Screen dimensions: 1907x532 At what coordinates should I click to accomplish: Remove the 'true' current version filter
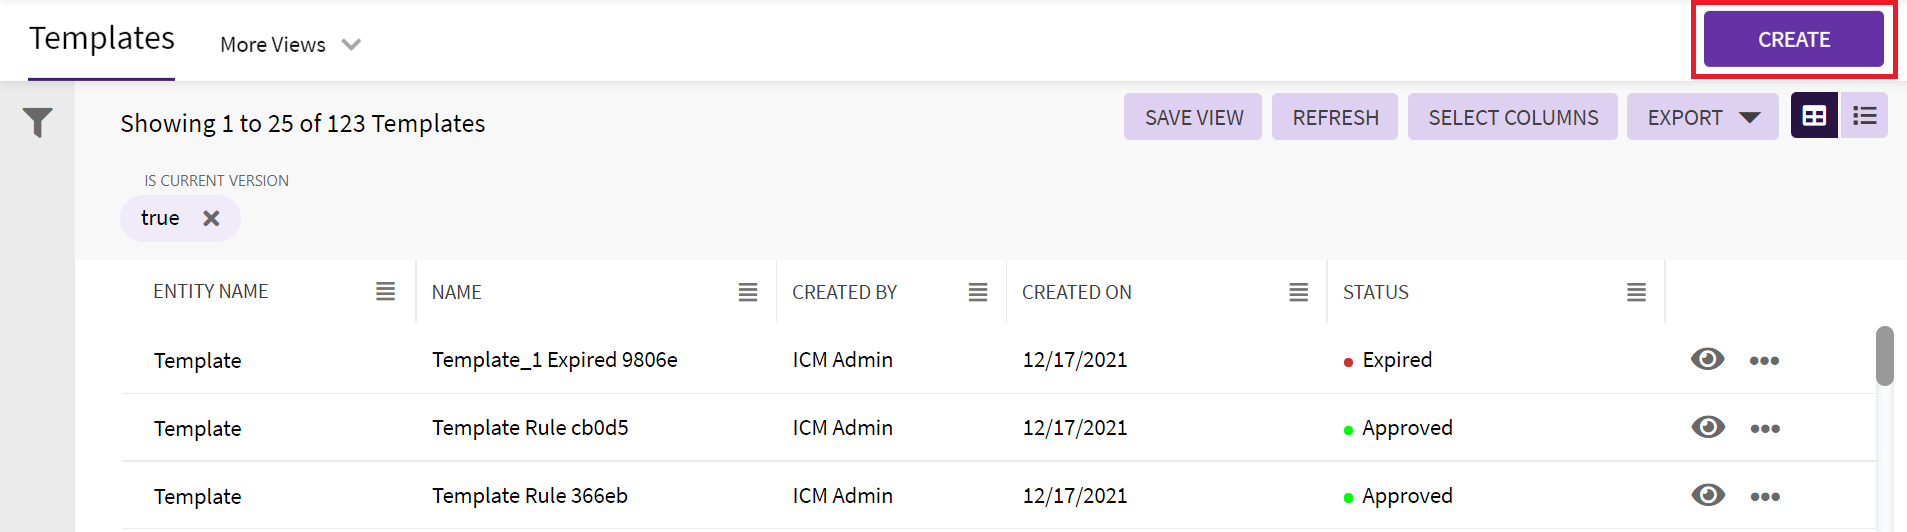(x=211, y=218)
